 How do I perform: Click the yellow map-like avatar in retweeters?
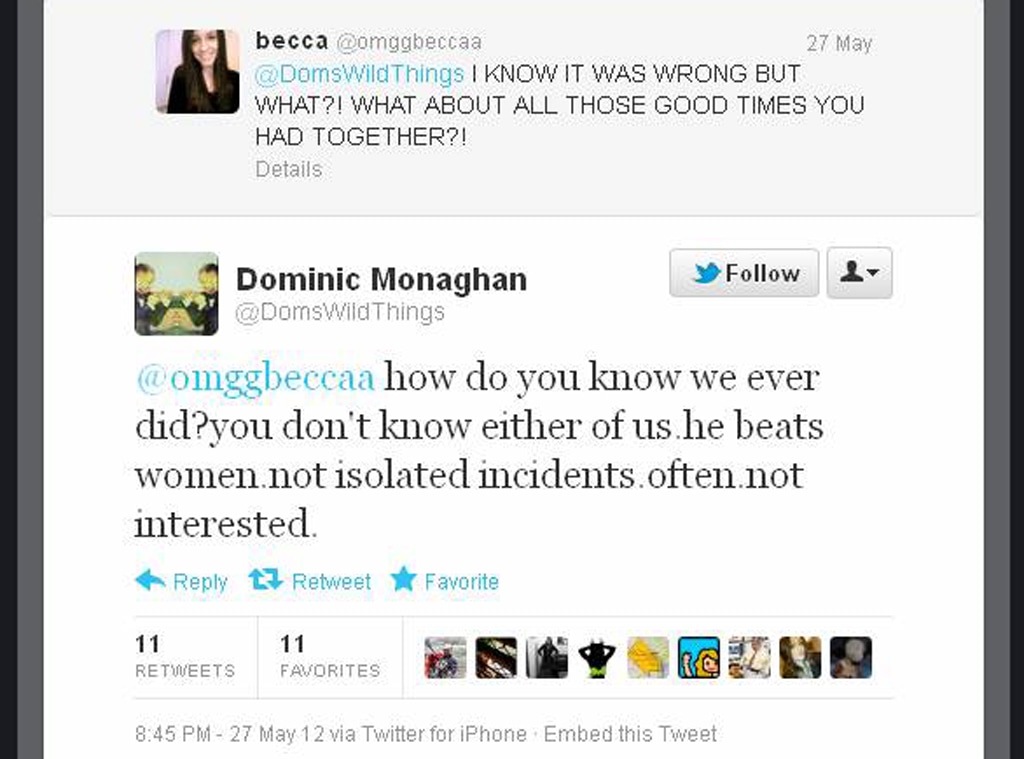pos(648,658)
